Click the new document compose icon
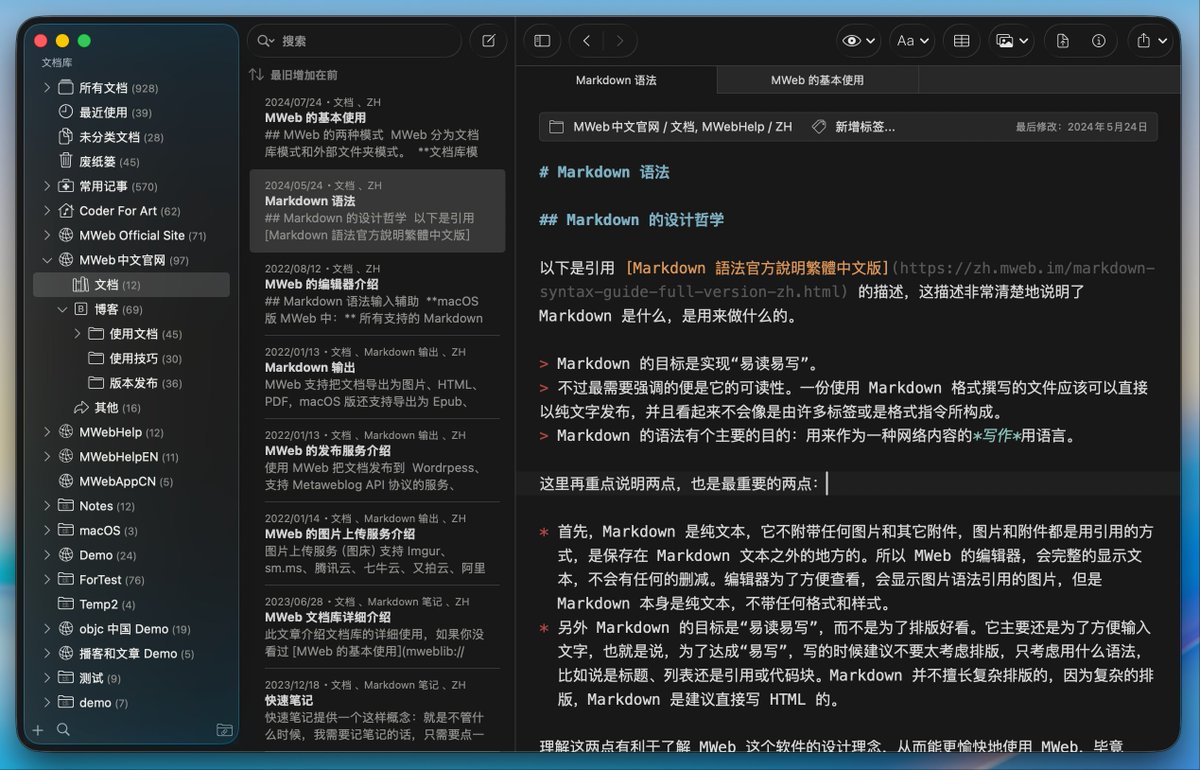 click(x=487, y=40)
